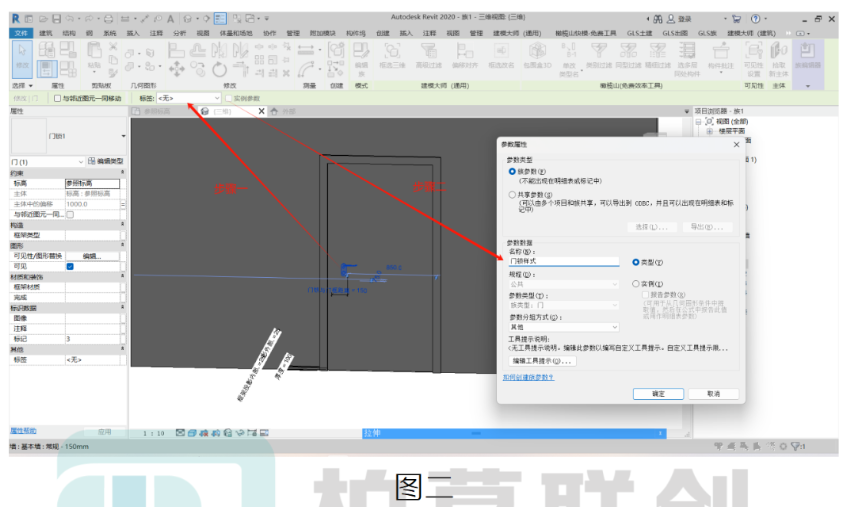846x507 pixels.
Task: Click the 登录 sign-in user icon
Action: pos(671,19)
